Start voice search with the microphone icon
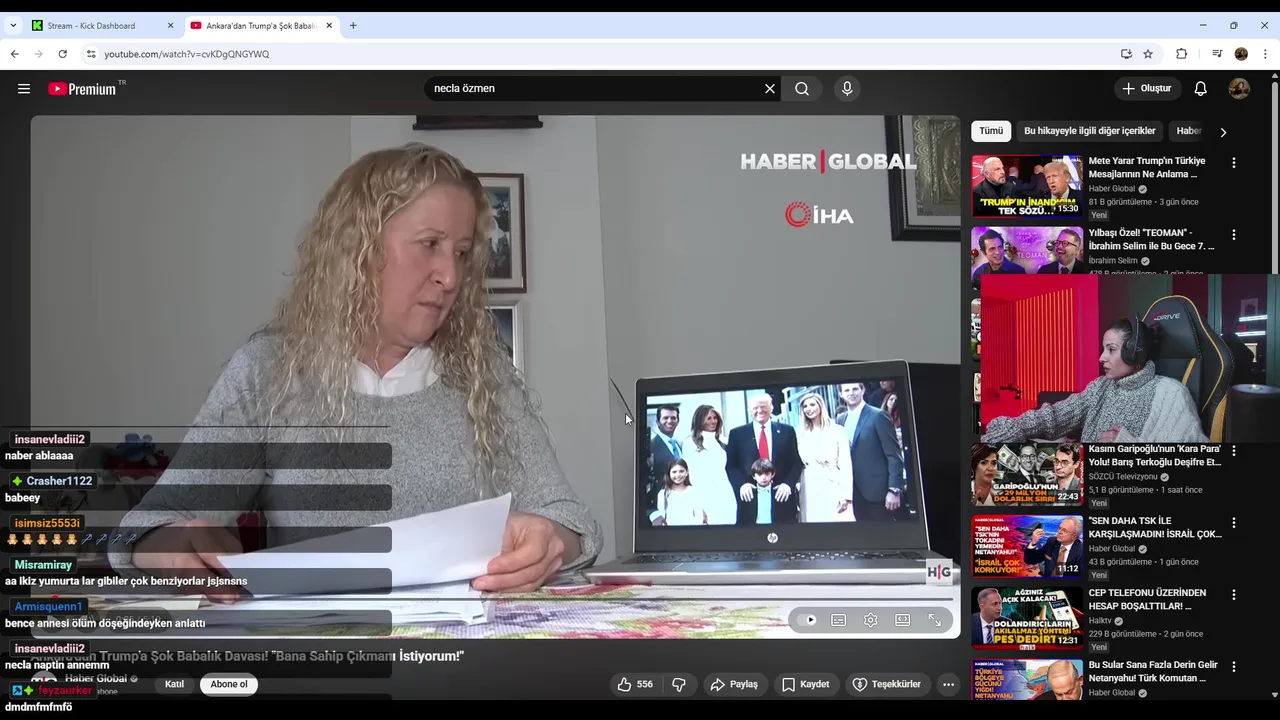This screenshot has width=1280, height=720. 847,88
